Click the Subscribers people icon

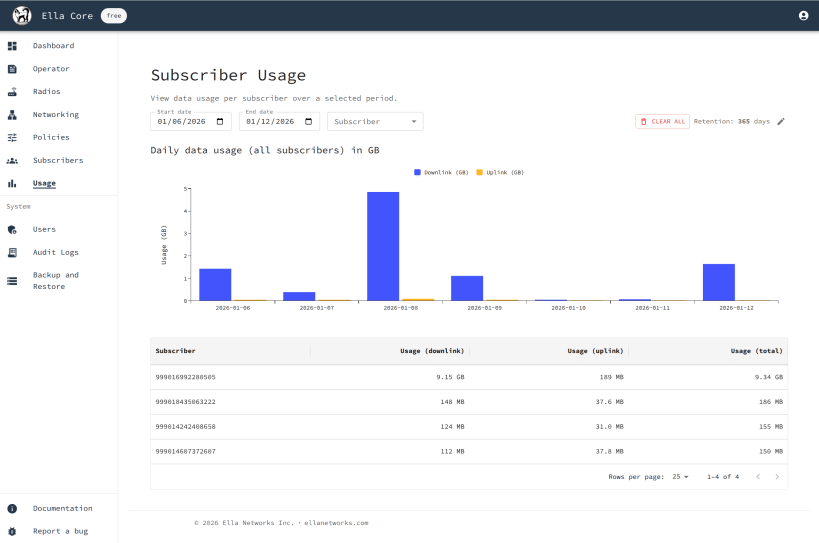pos(13,161)
